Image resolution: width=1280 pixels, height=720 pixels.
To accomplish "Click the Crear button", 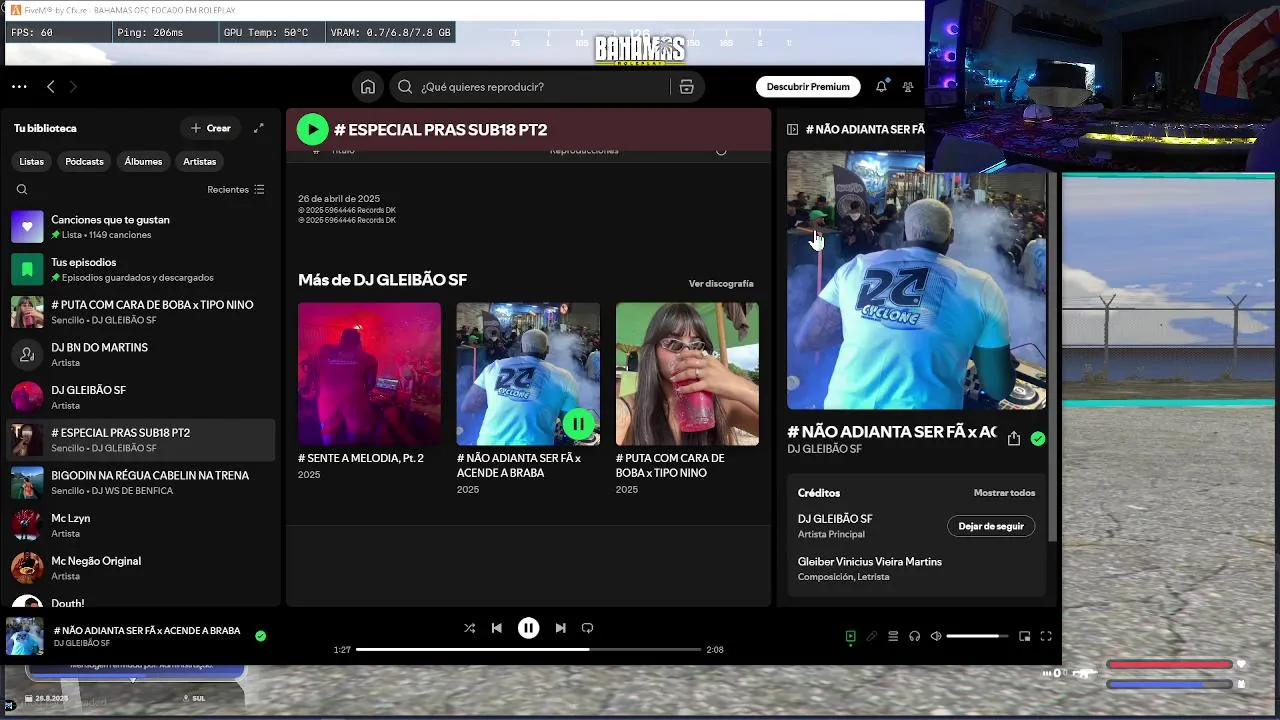I will [211, 128].
